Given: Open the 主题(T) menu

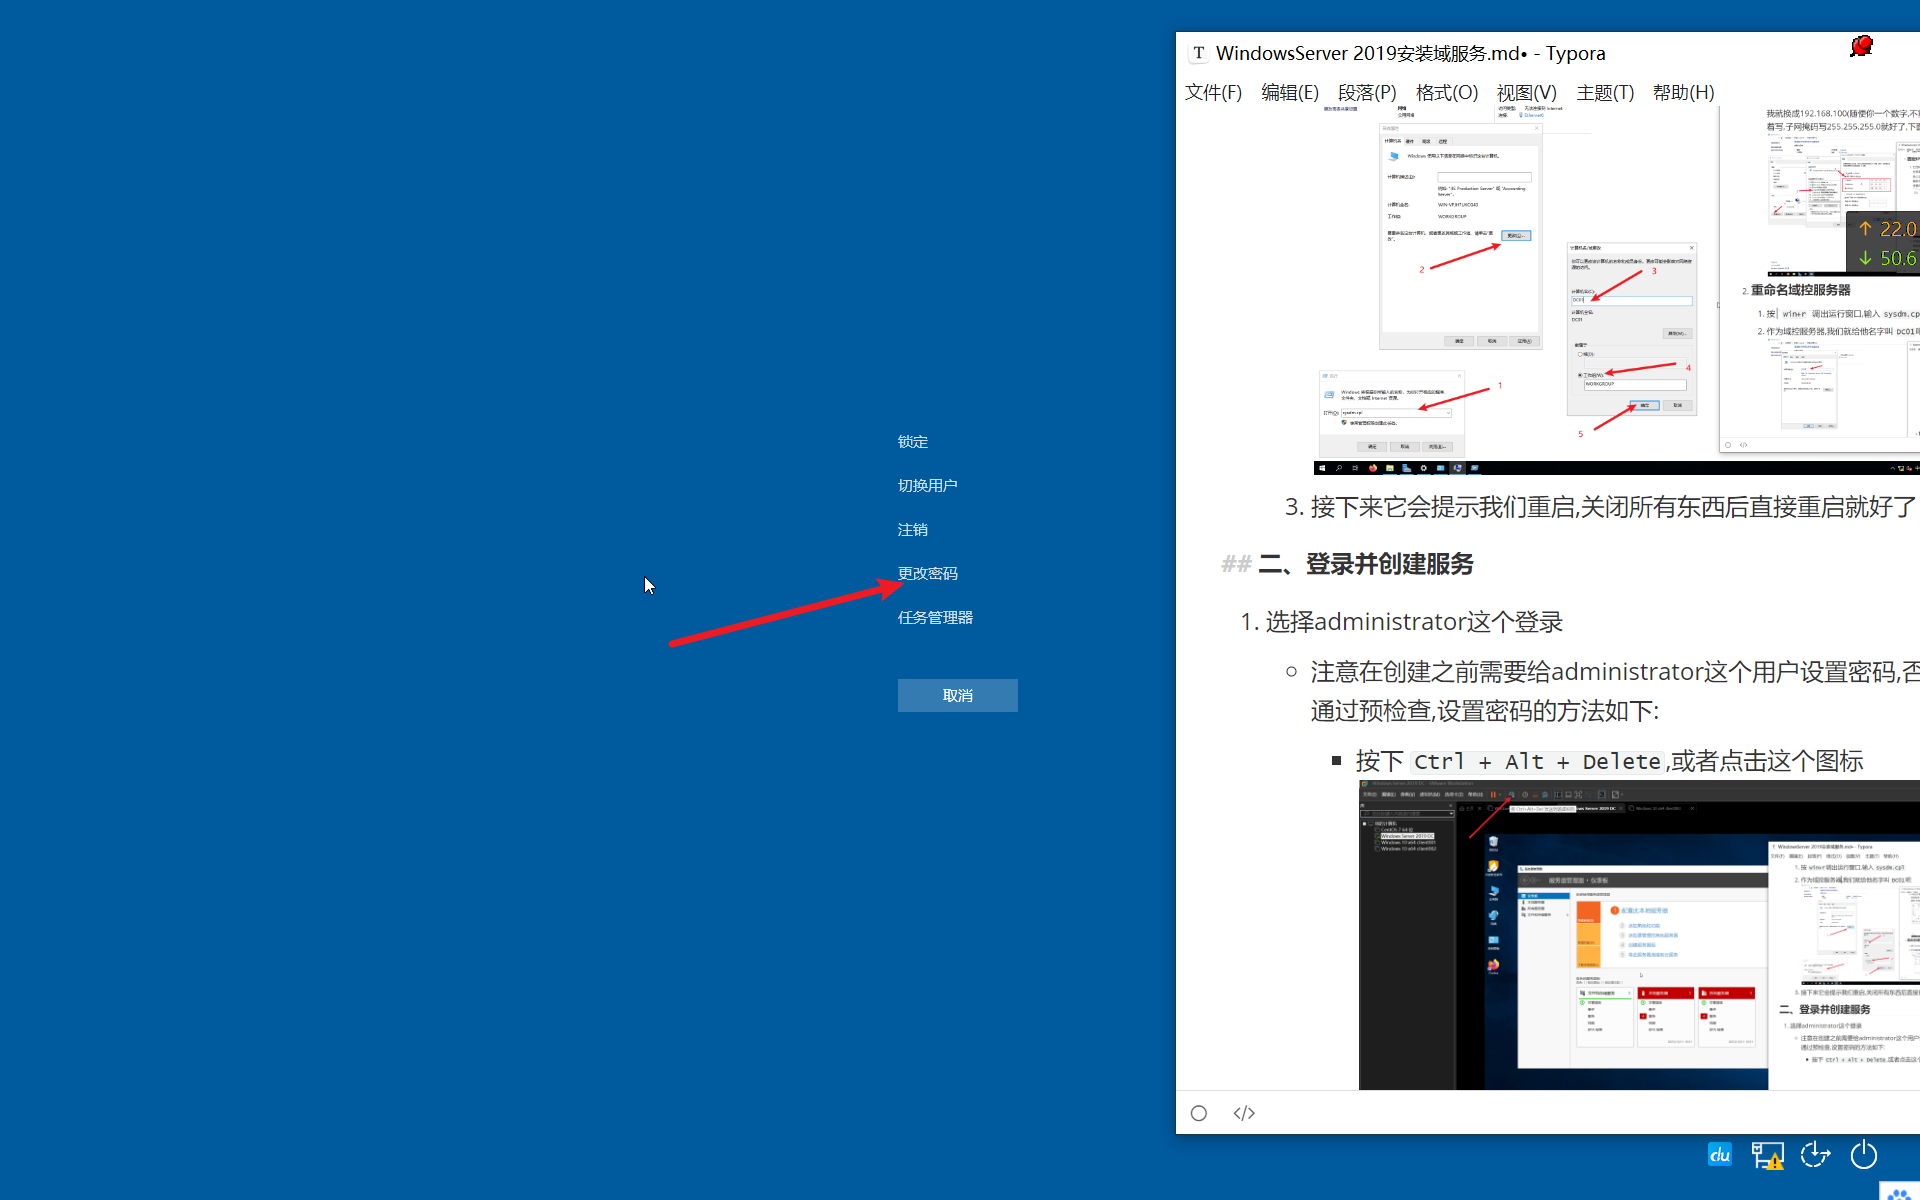Looking at the screenshot, I should [x=1604, y=92].
